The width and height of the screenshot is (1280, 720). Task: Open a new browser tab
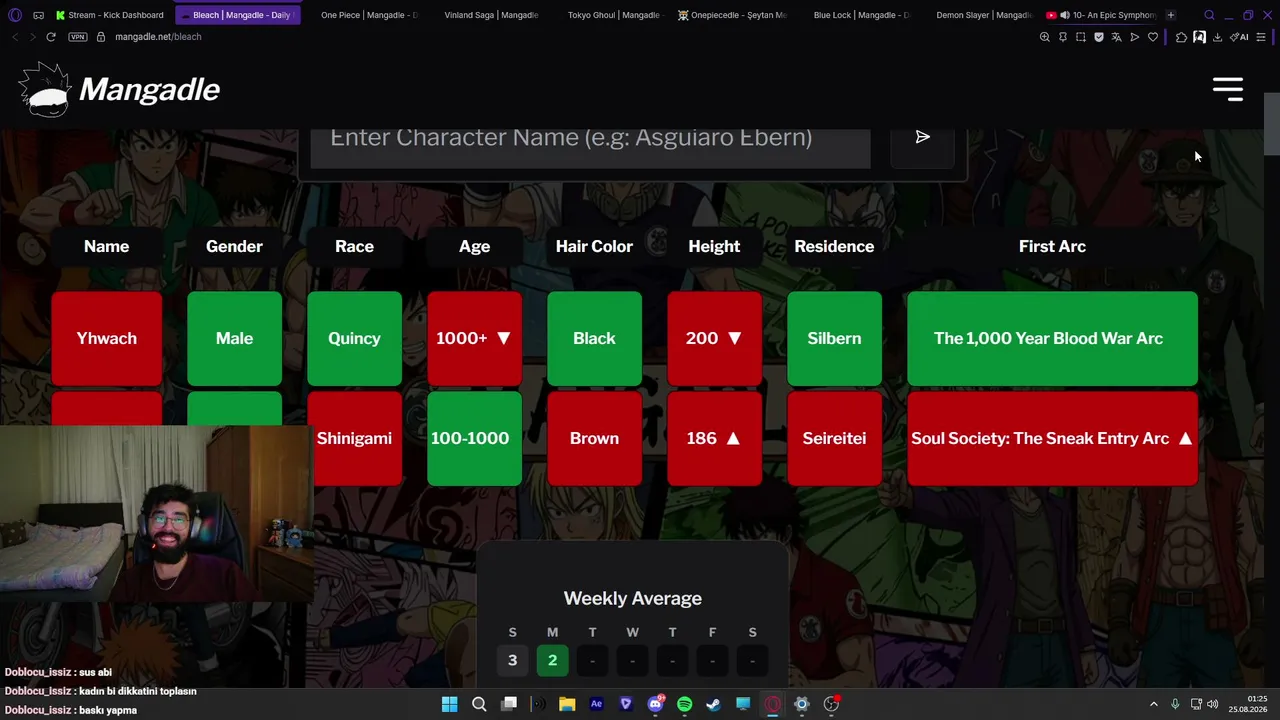pyautogui.click(x=1171, y=15)
